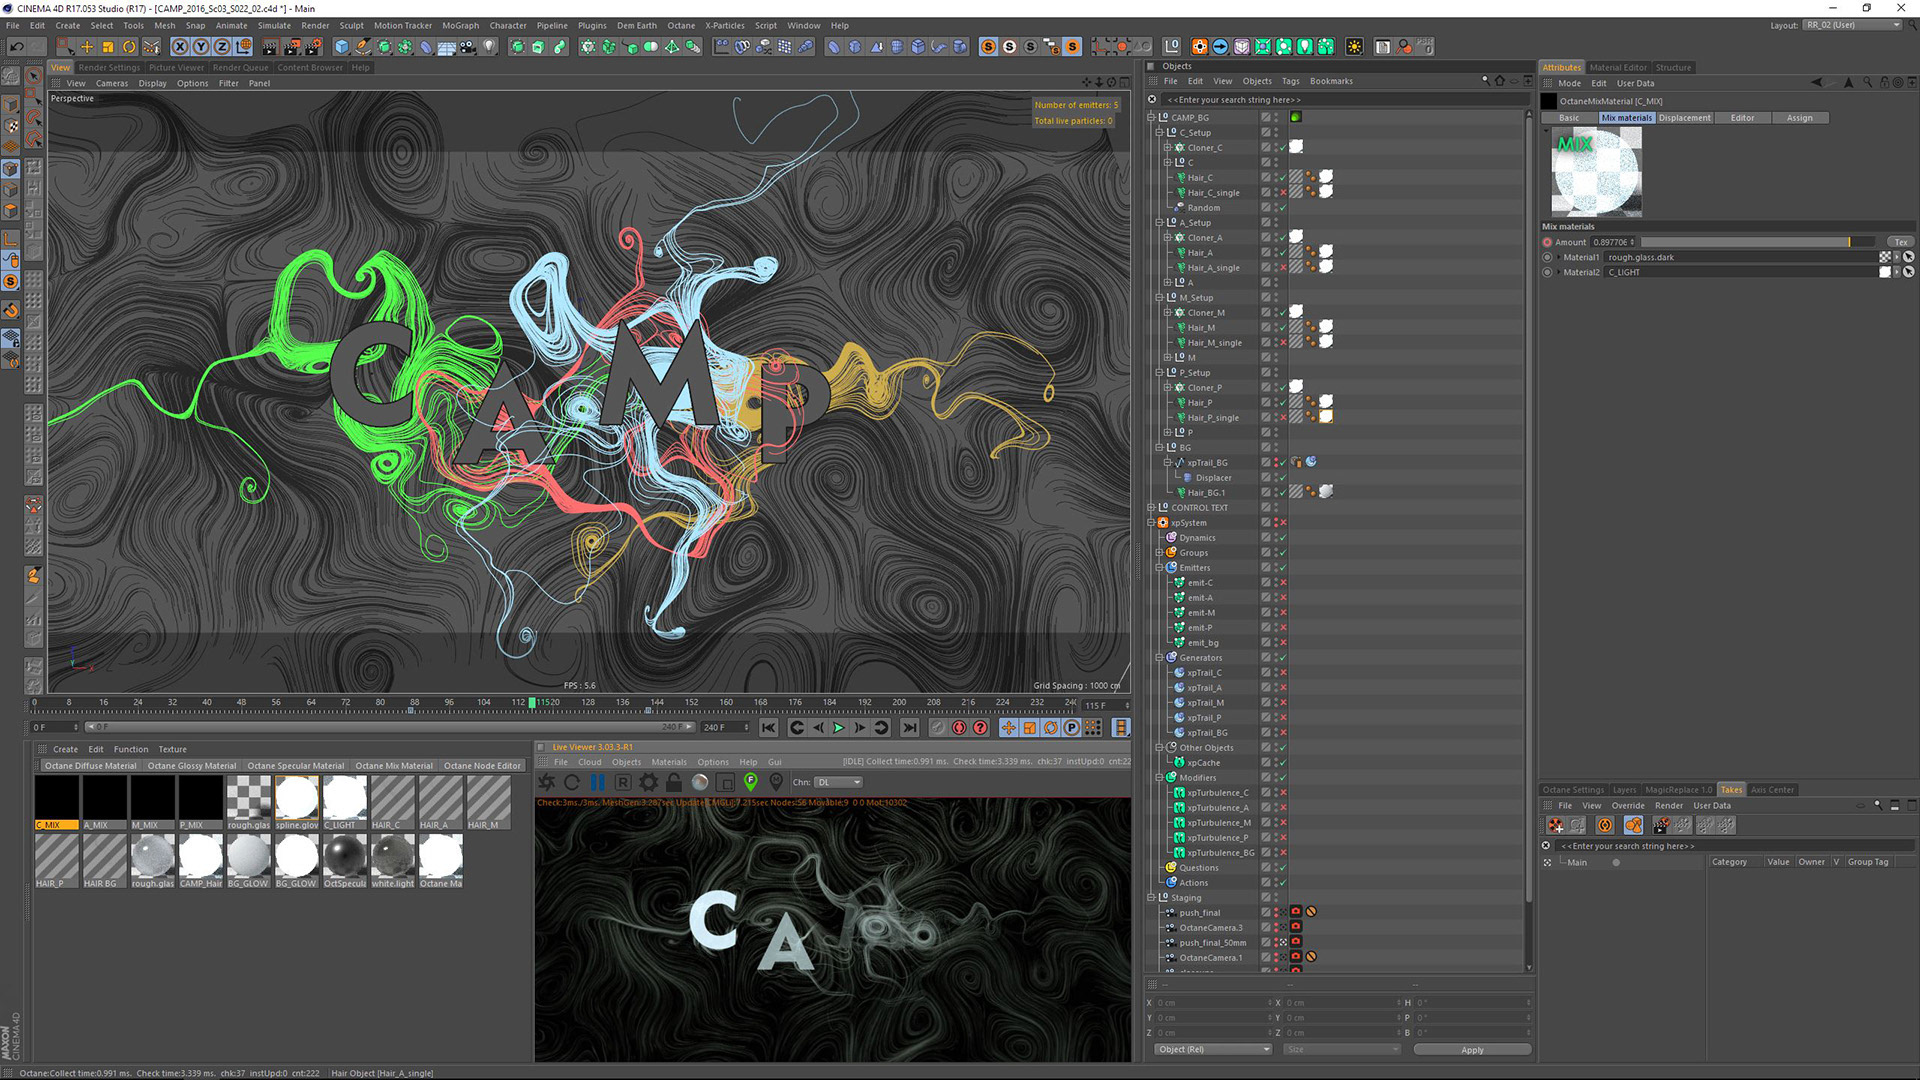This screenshot has height=1080, width=1920.
Task: Collapse the Modifiers group
Action: tap(1159, 777)
